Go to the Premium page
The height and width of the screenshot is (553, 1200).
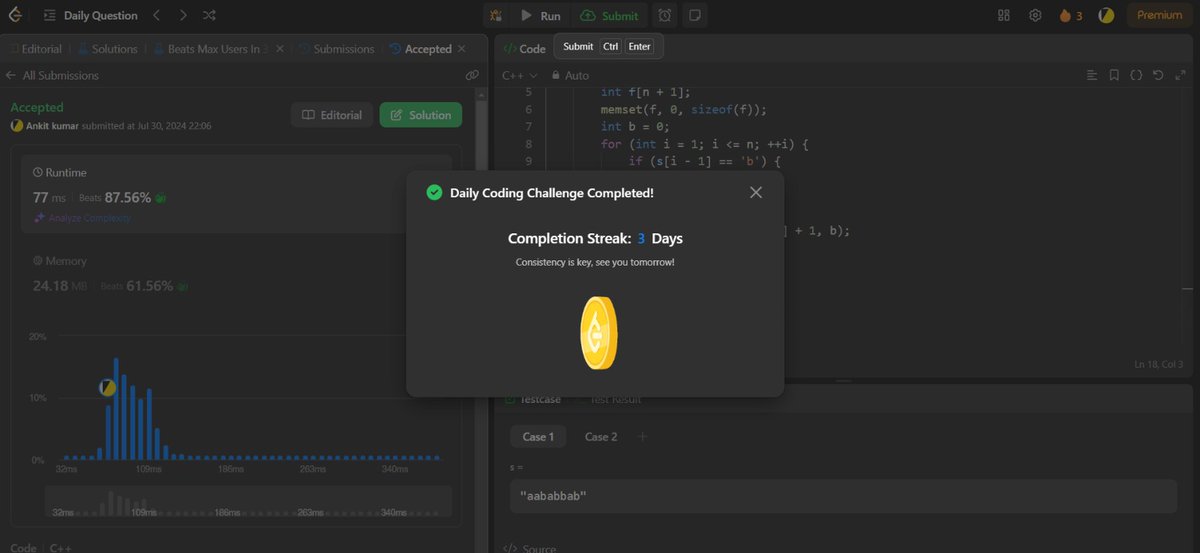(x=1159, y=16)
